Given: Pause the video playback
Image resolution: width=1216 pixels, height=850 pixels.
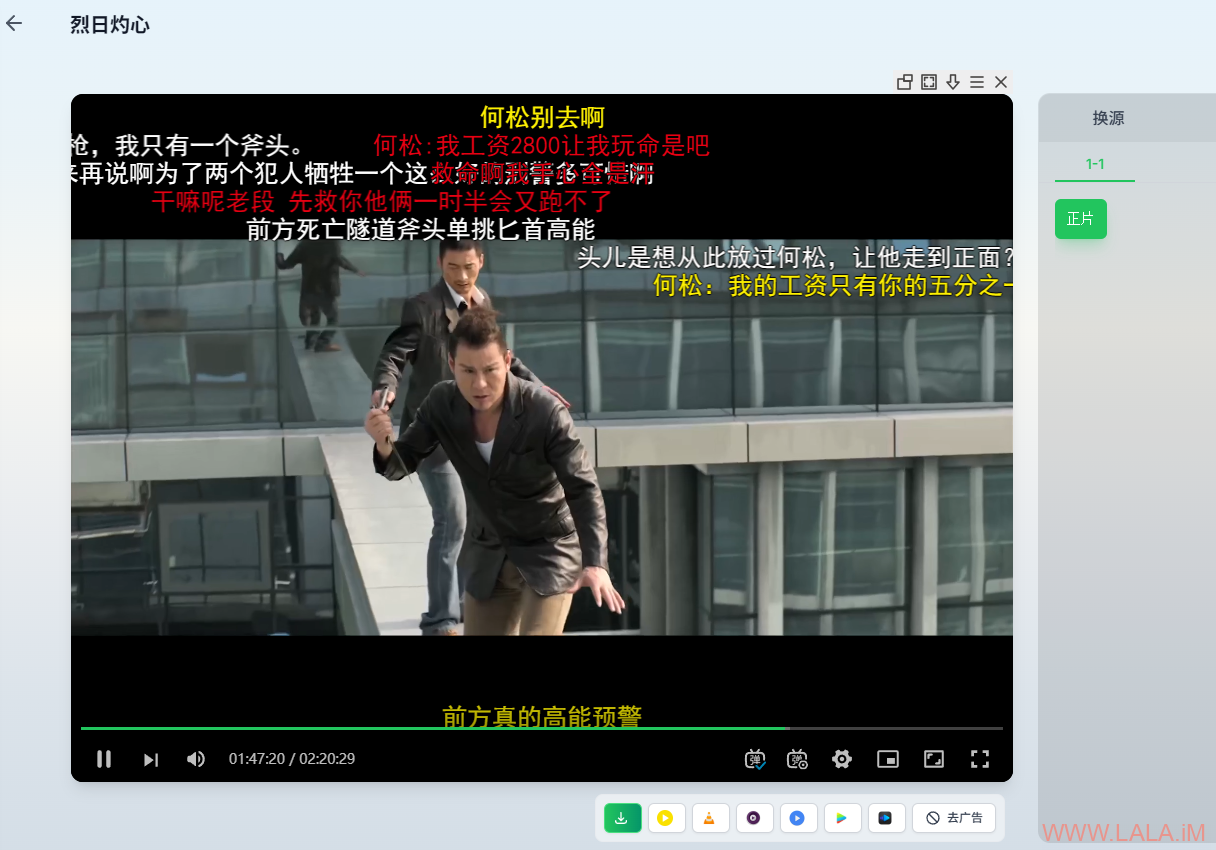Looking at the screenshot, I should 104,759.
